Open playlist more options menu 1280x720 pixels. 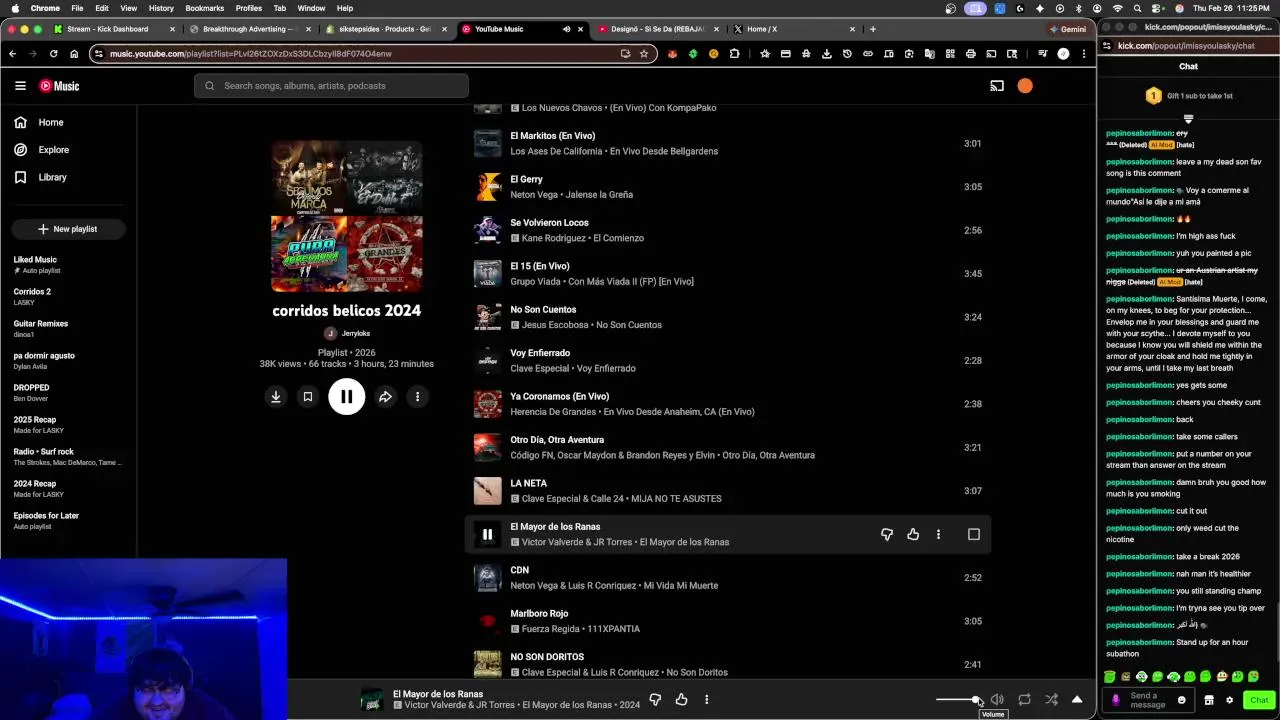(417, 397)
